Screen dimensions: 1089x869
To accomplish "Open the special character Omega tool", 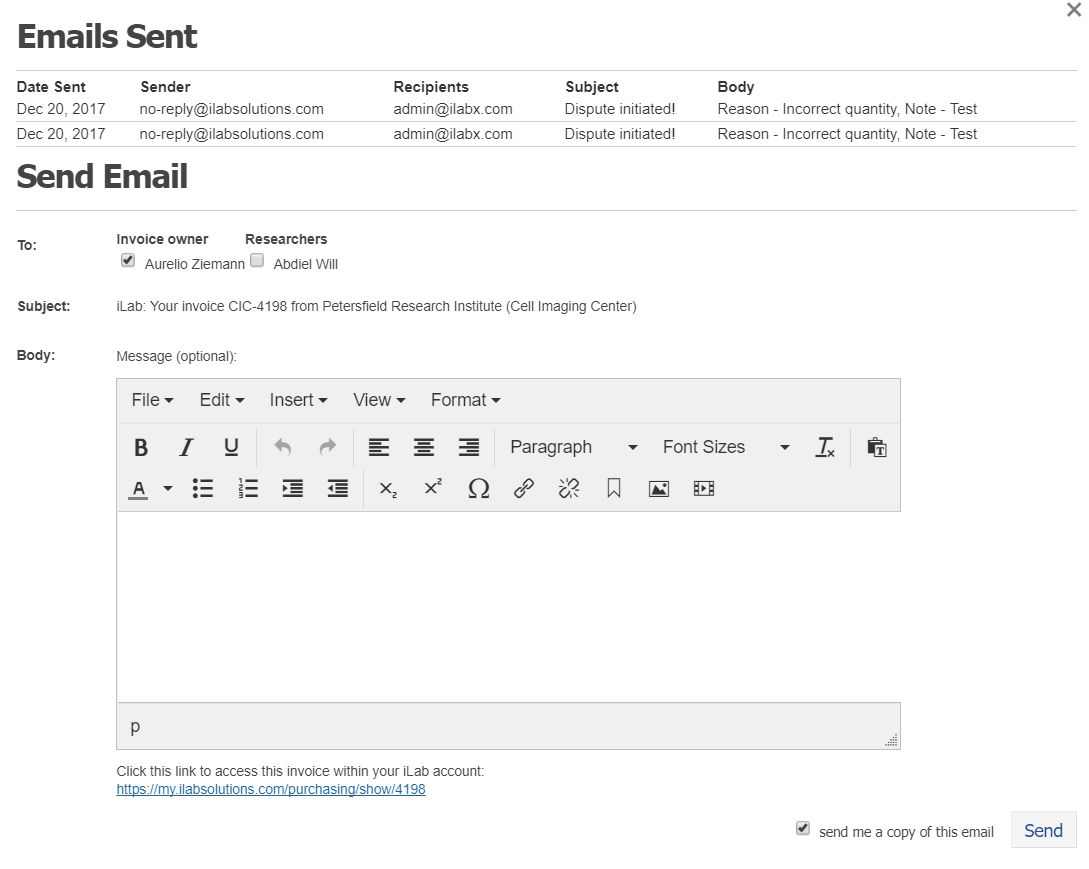I will pyautogui.click(x=479, y=488).
